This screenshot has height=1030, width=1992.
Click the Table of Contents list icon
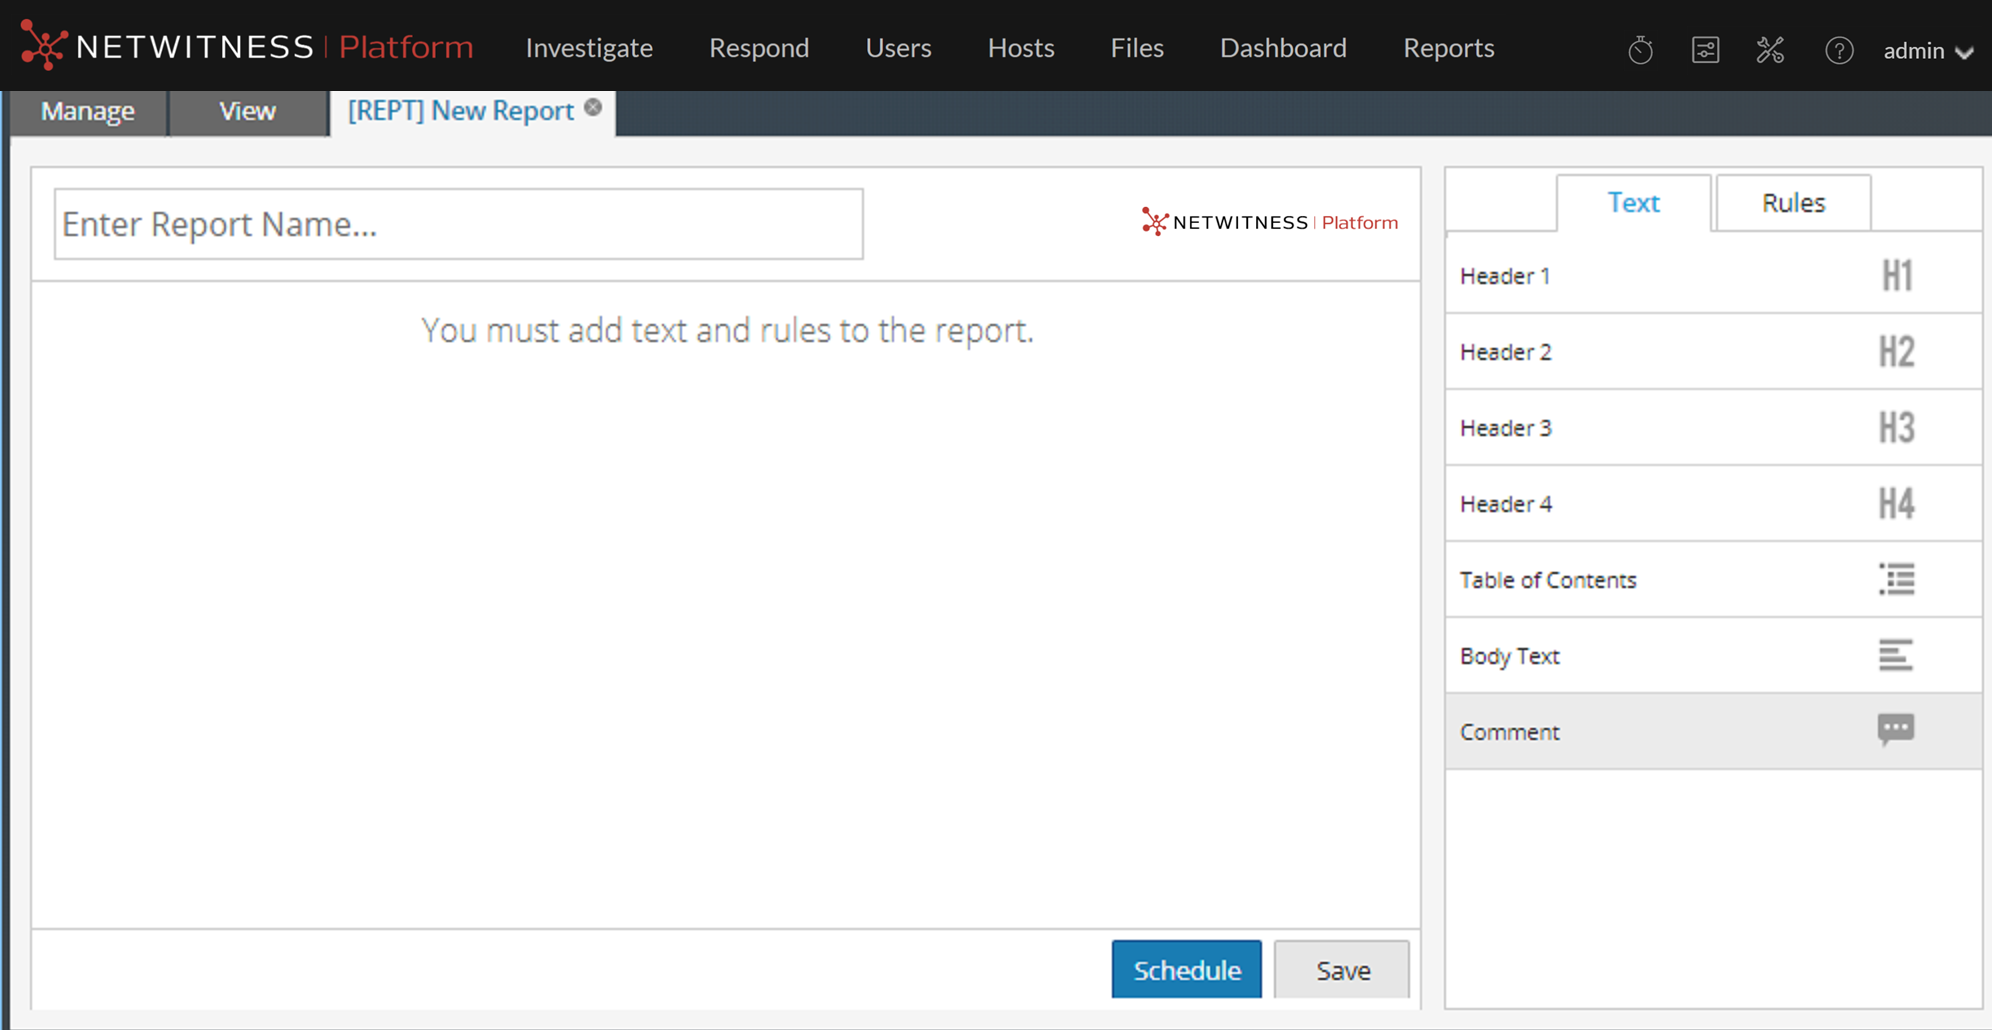(x=1896, y=579)
